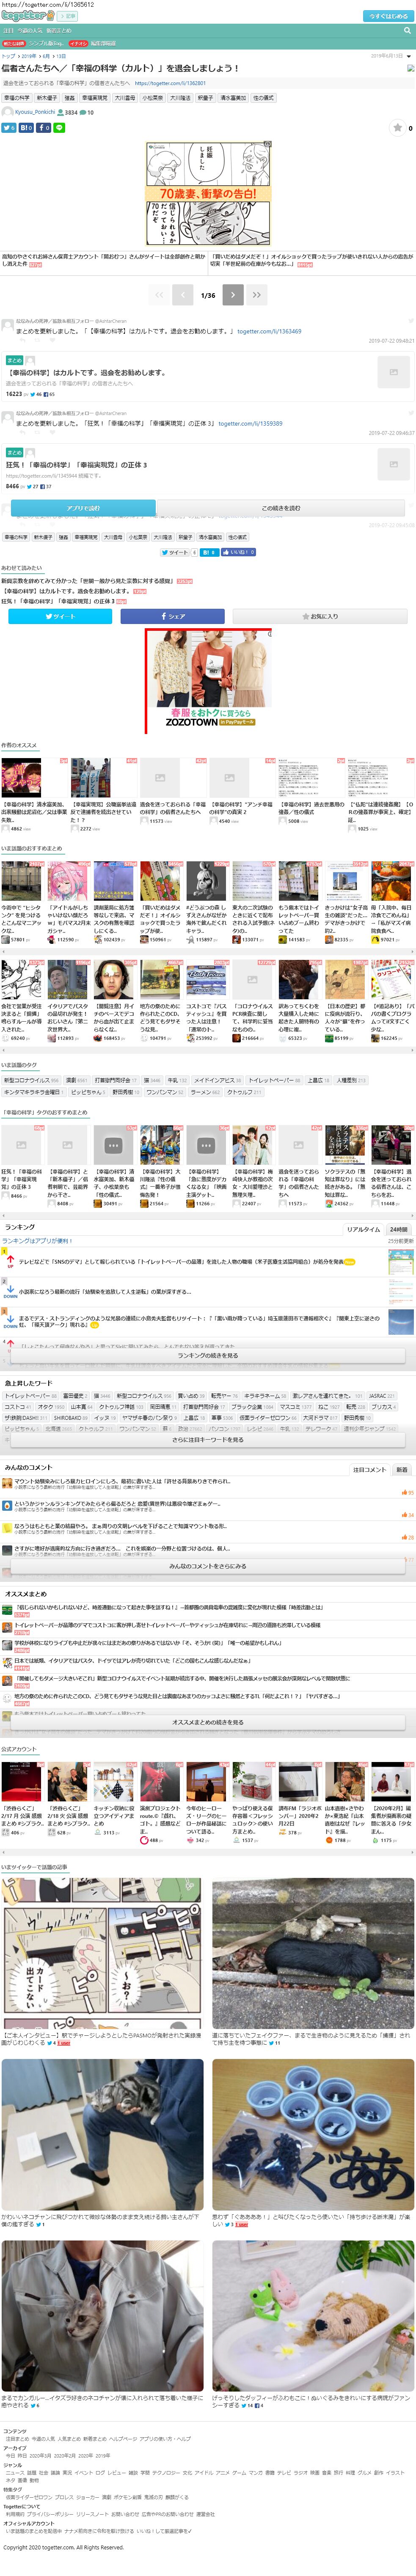This screenshot has width=416, height=2576.
Task: Click the blue ツイート share button
Action: click(61, 616)
